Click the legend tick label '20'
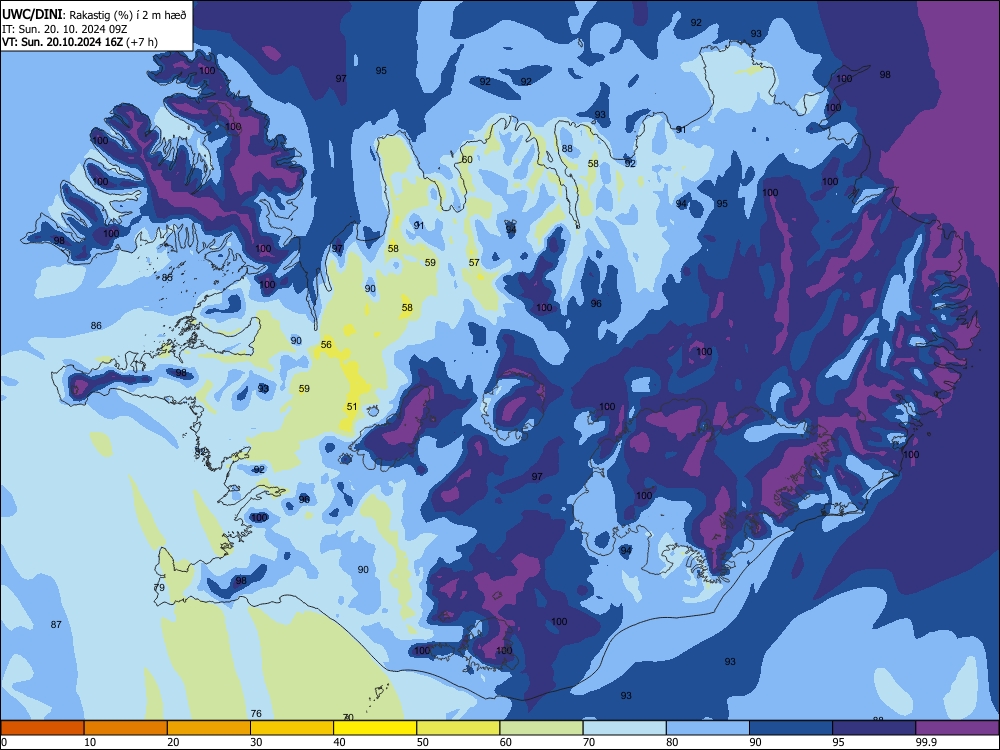1000x750 pixels. (173, 742)
